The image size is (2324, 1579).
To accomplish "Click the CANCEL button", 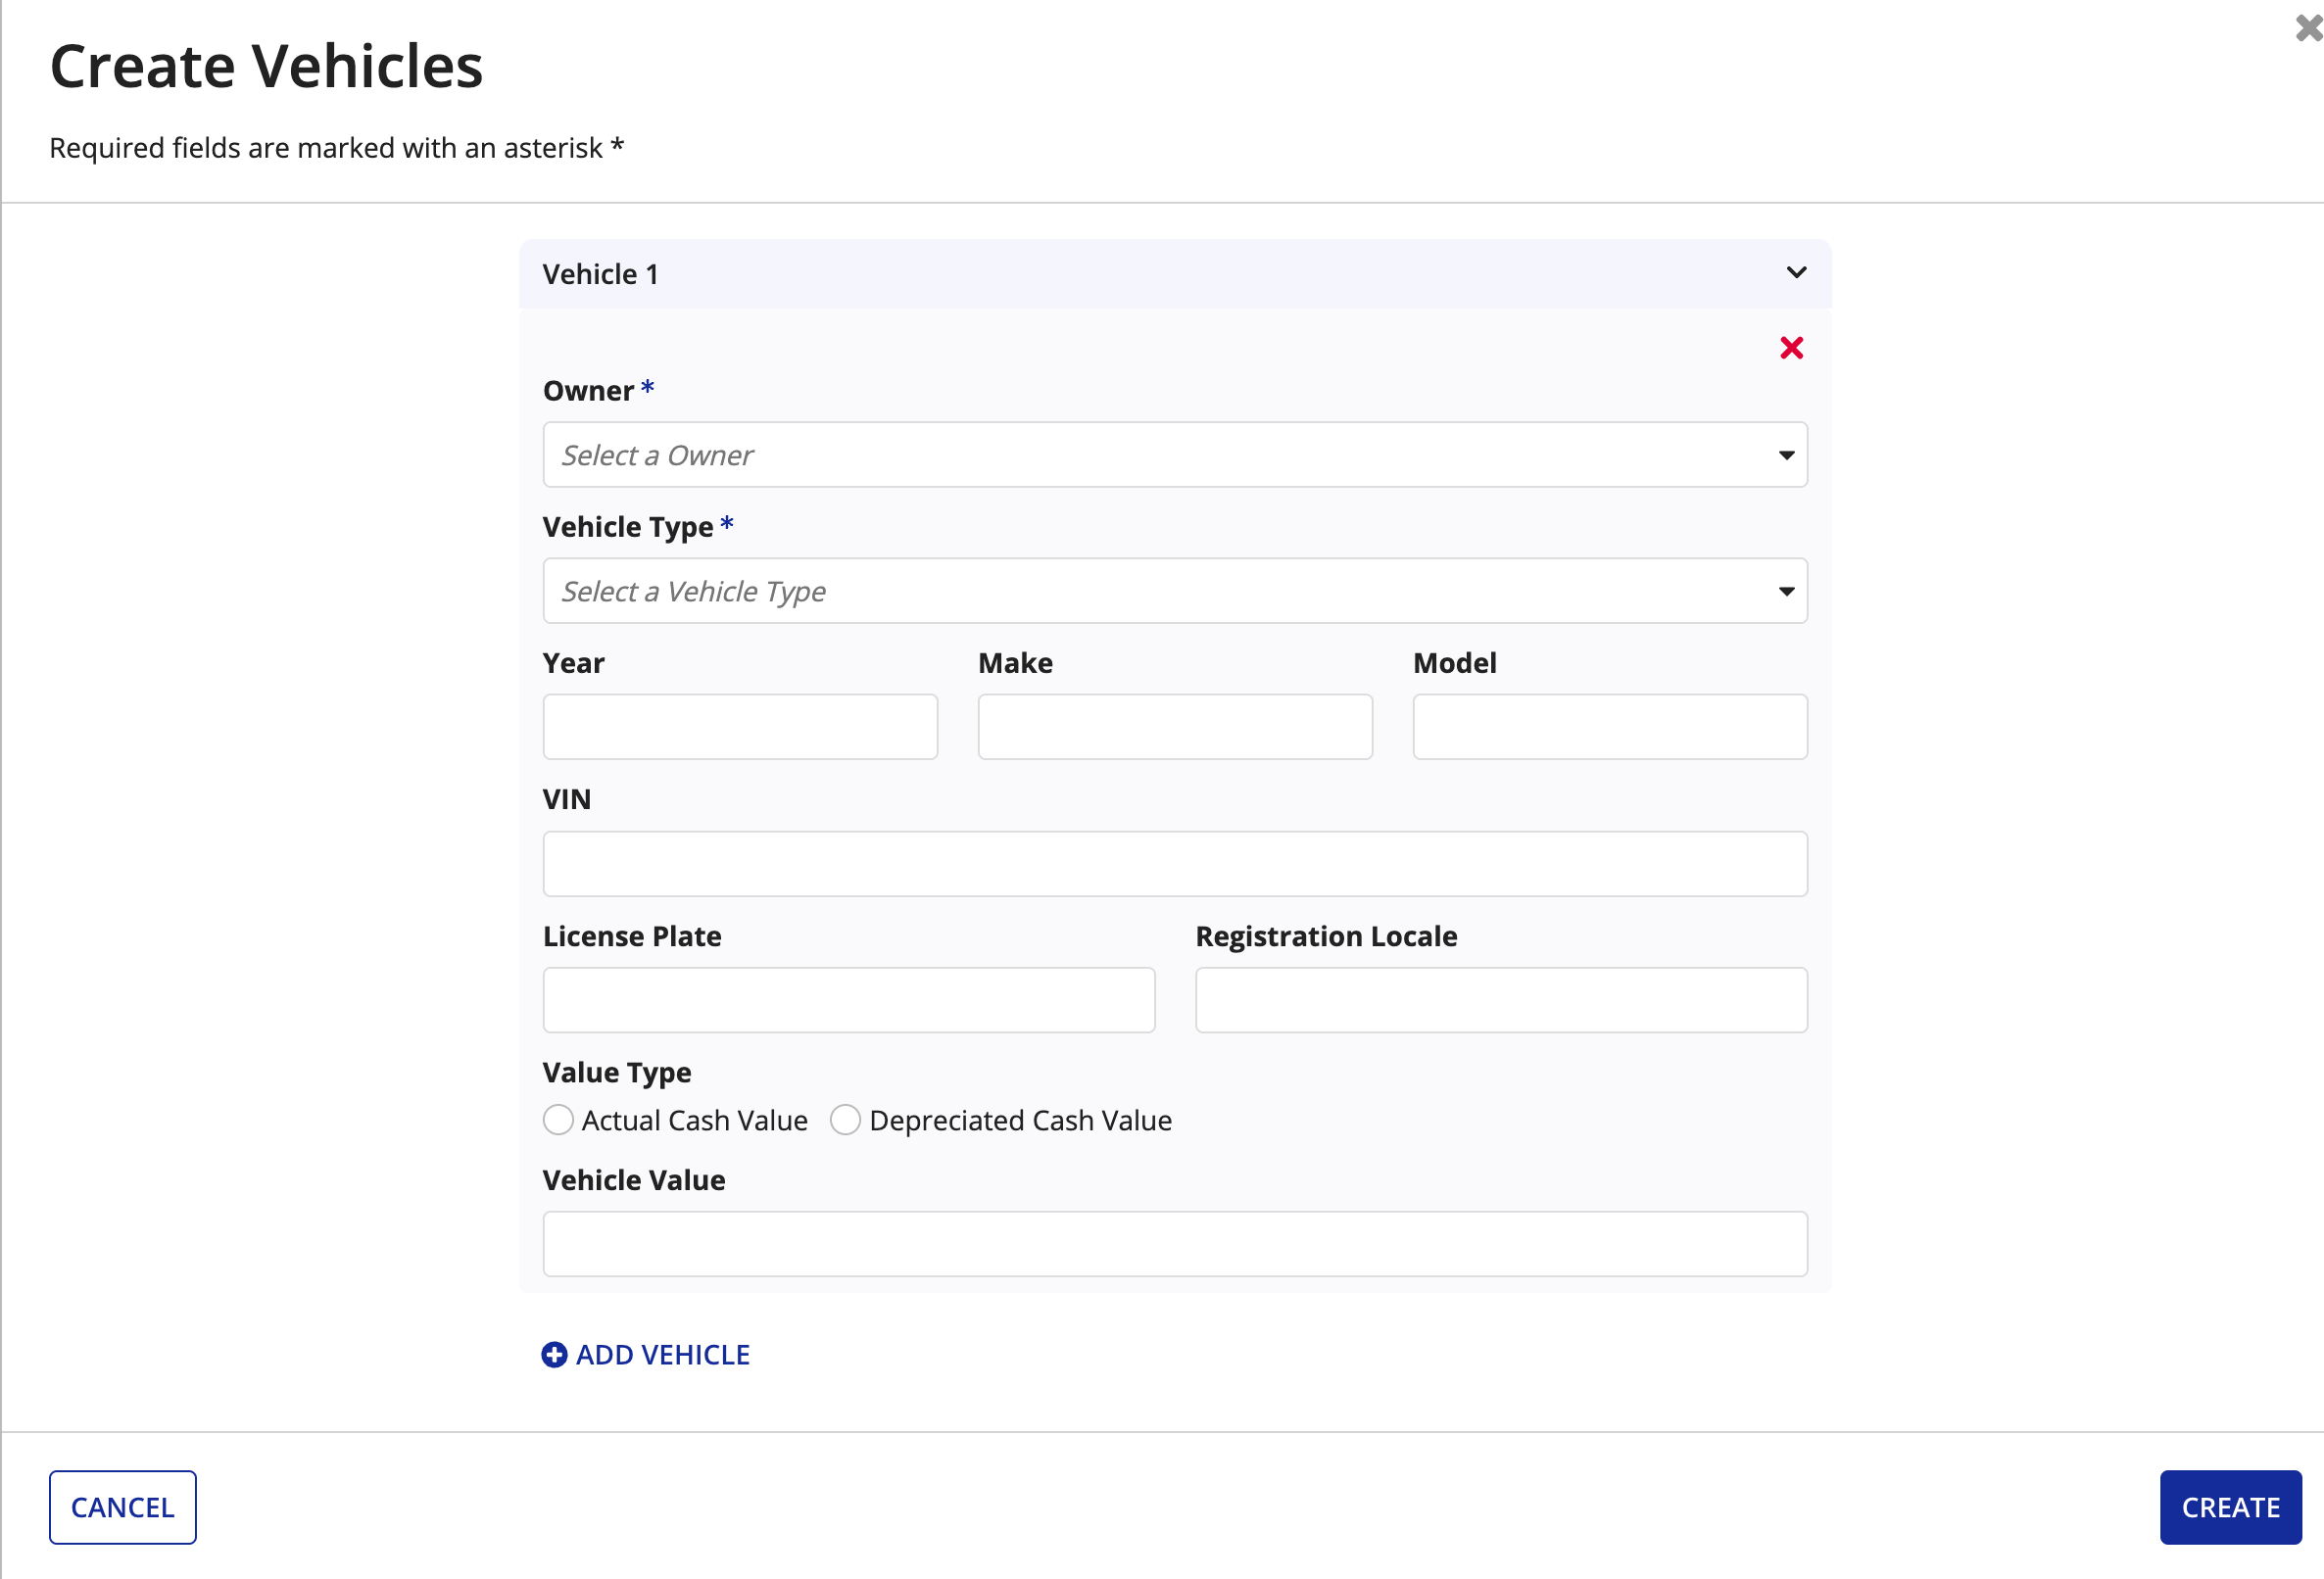I will (x=123, y=1507).
